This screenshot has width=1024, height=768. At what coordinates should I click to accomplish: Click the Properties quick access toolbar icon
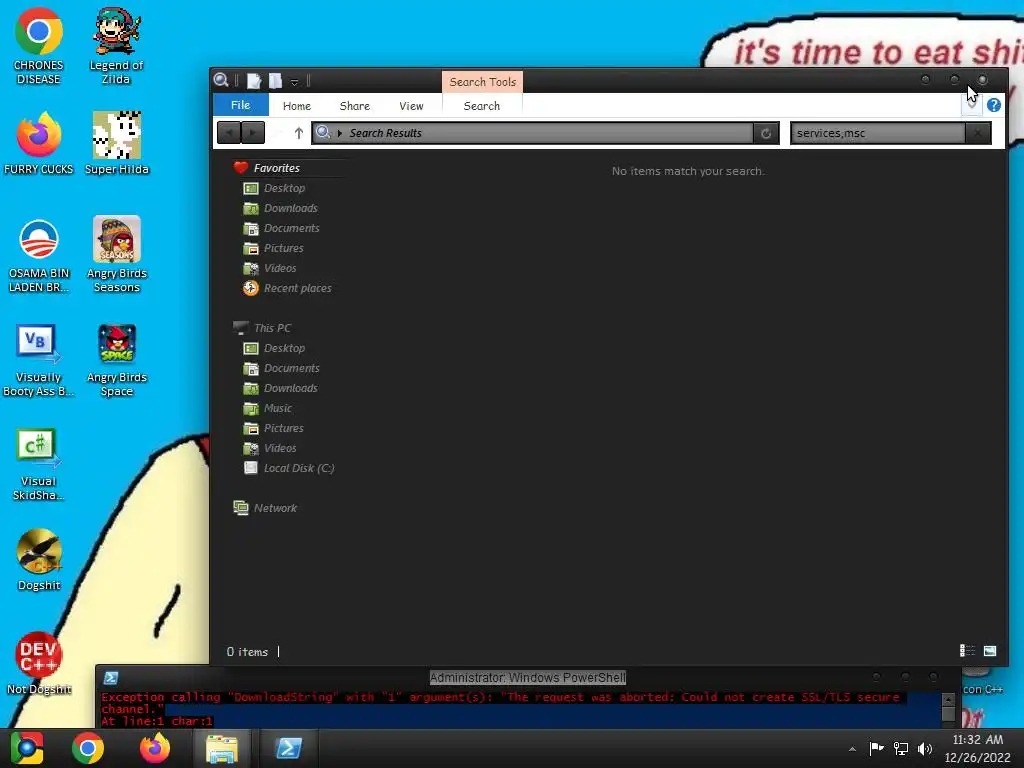[x=254, y=81]
